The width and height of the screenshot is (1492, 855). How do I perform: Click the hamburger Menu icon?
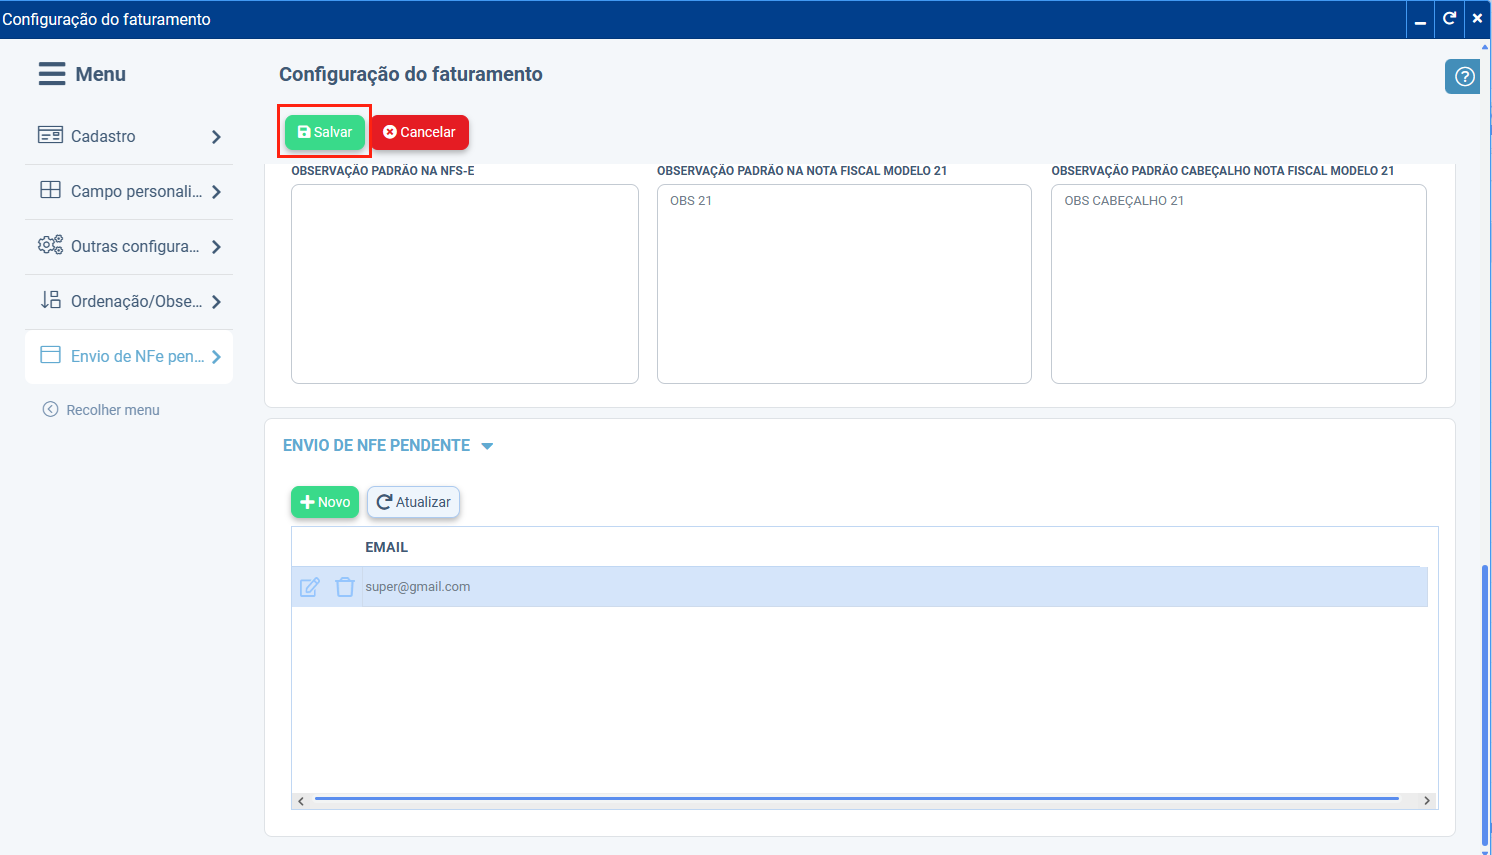pyautogui.click(x=52, y=74)
